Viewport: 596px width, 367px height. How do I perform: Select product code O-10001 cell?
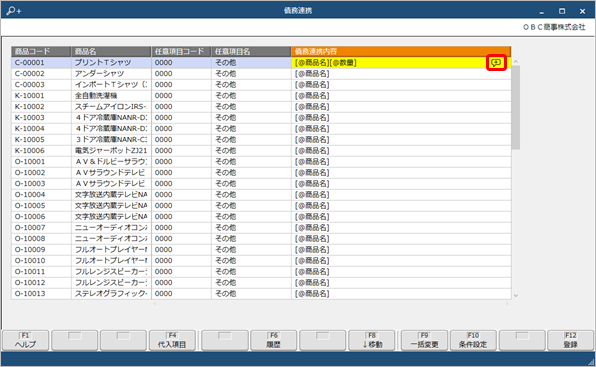(41, 162)
